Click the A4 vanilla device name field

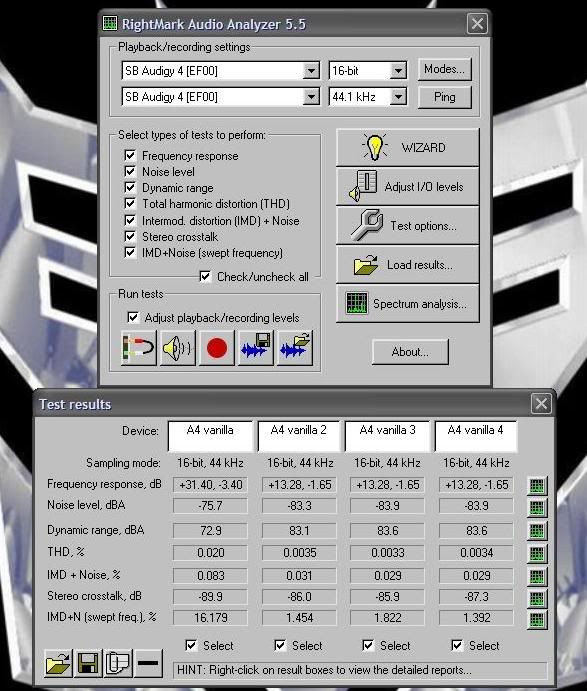pyautogui.click(x=210, y=436)
